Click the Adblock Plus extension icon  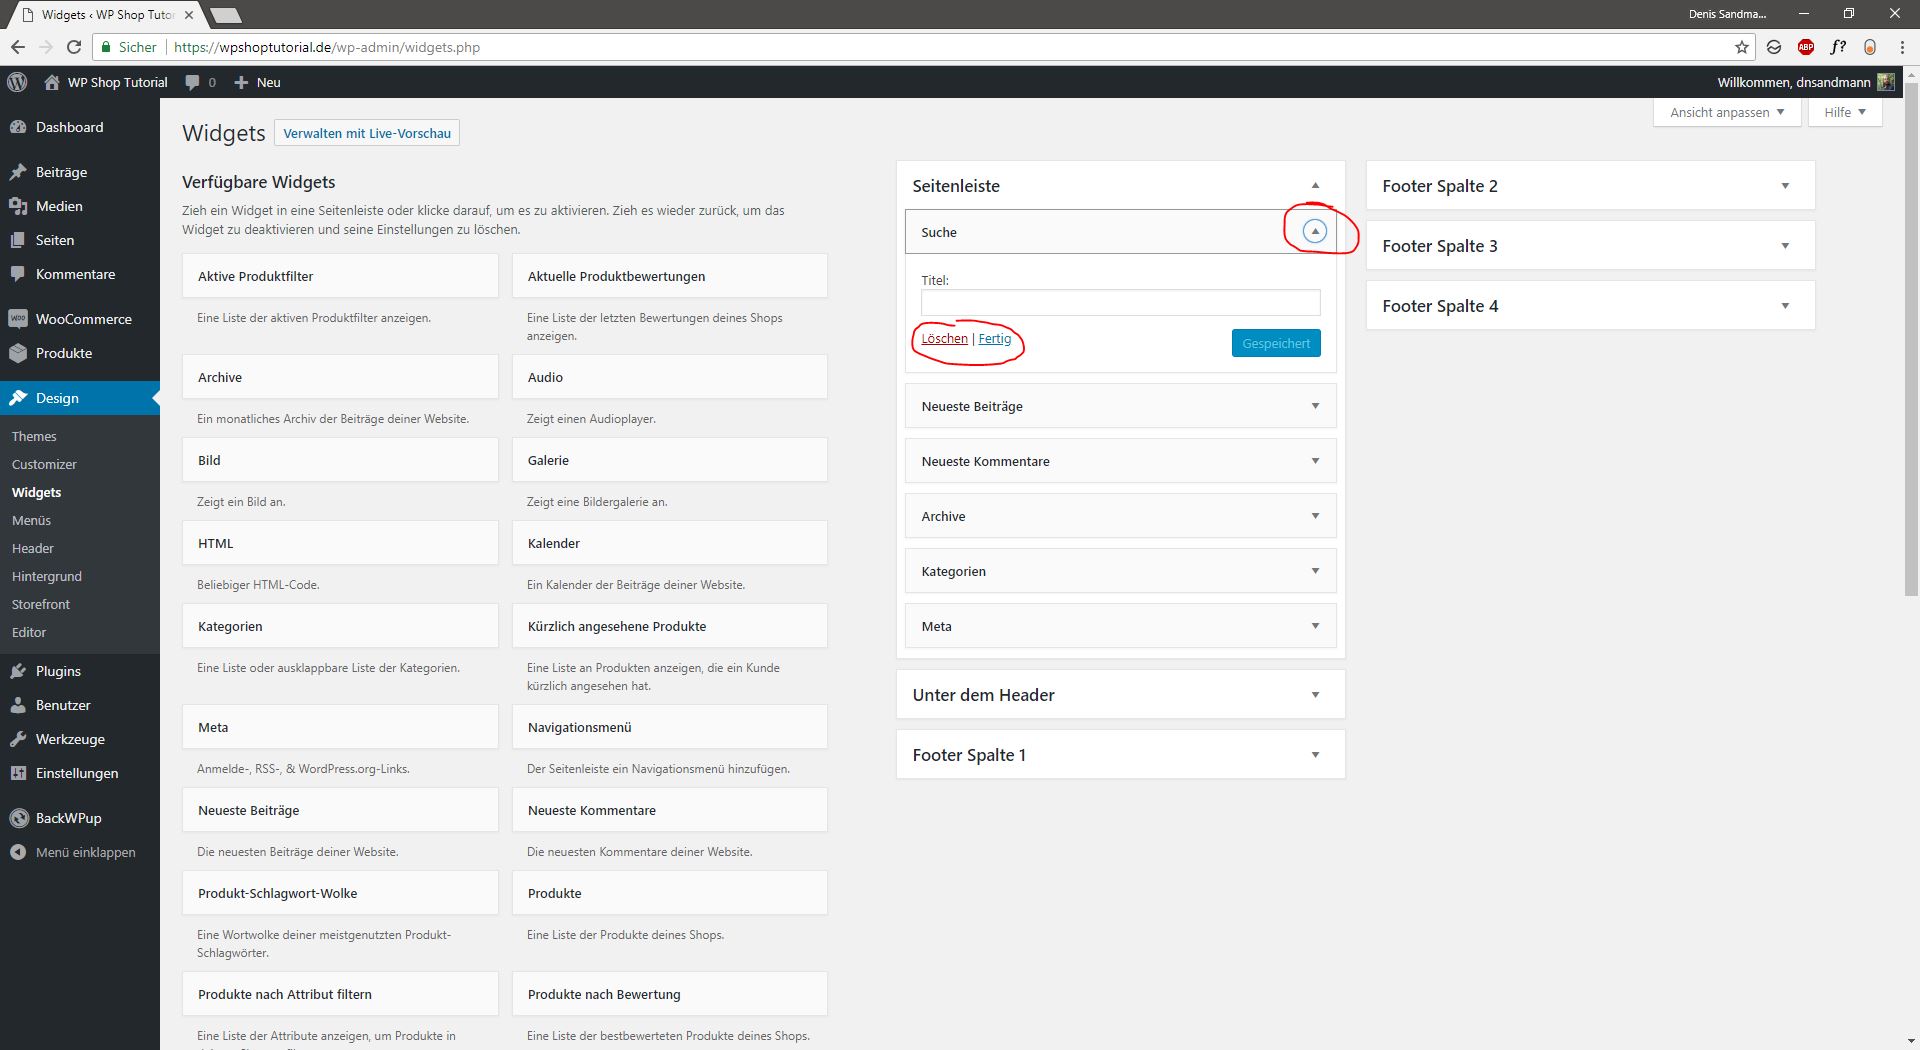click(1806, 47)
